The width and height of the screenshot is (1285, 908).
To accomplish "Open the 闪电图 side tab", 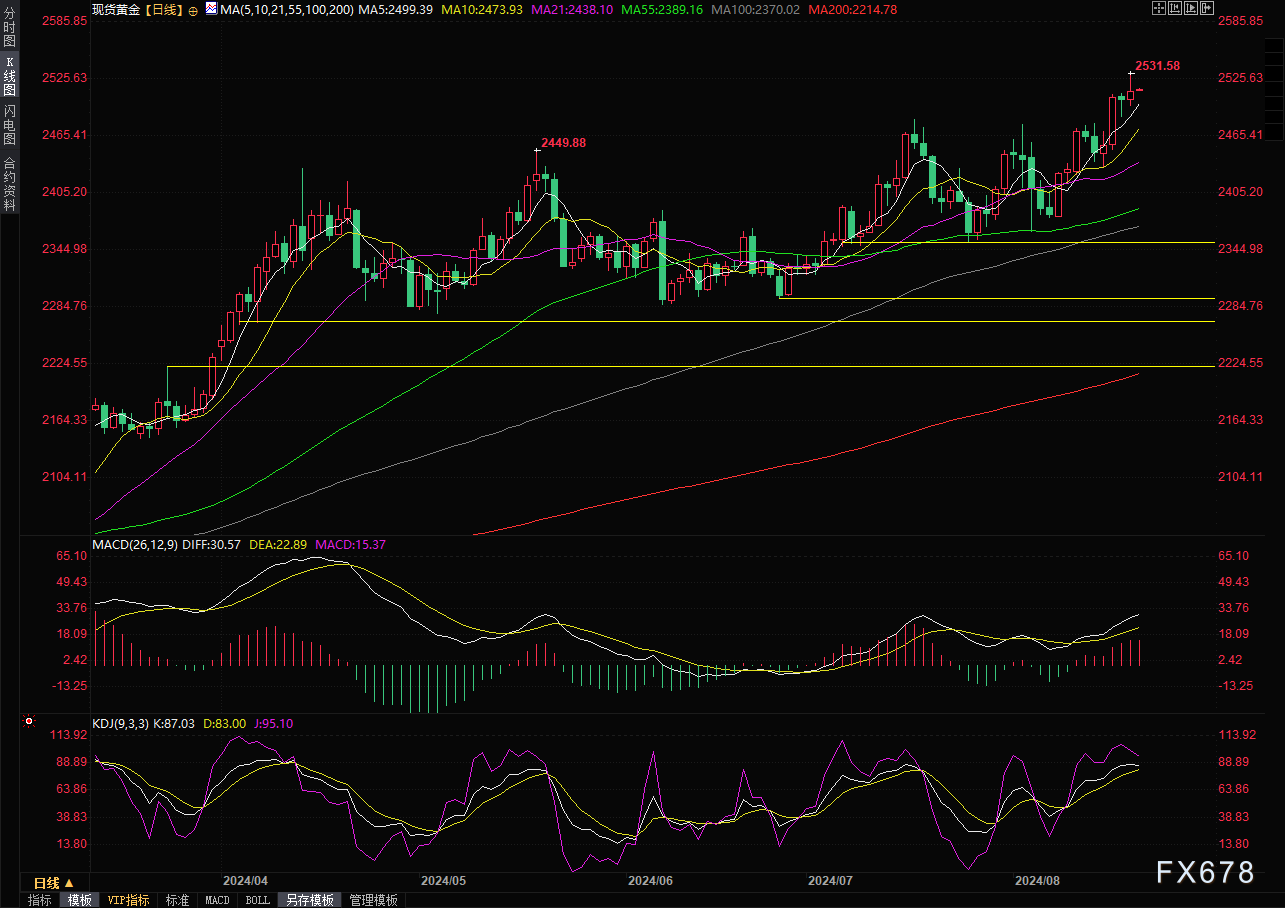I will (x=9, y=124).
